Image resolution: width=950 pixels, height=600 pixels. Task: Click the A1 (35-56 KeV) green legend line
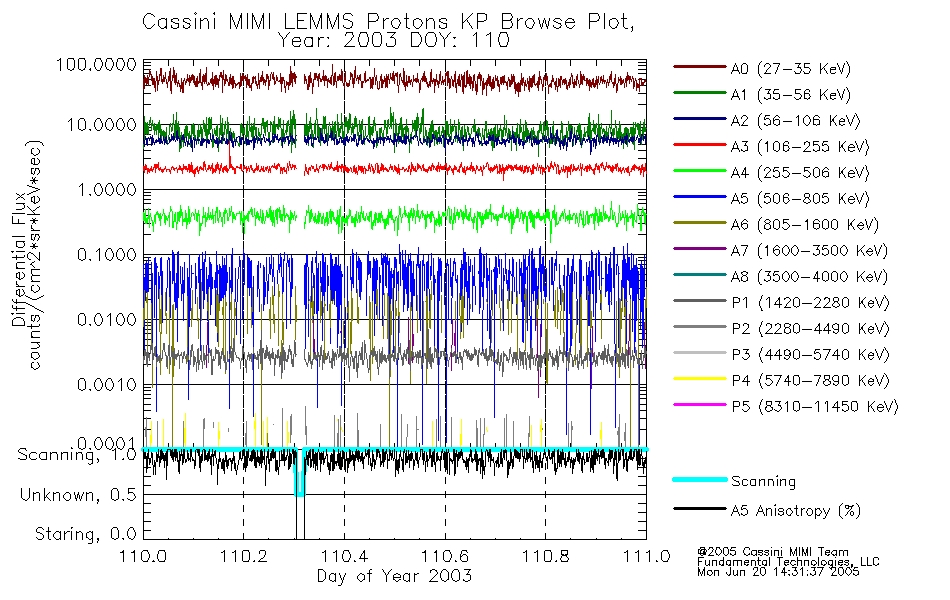coord(699,92)
